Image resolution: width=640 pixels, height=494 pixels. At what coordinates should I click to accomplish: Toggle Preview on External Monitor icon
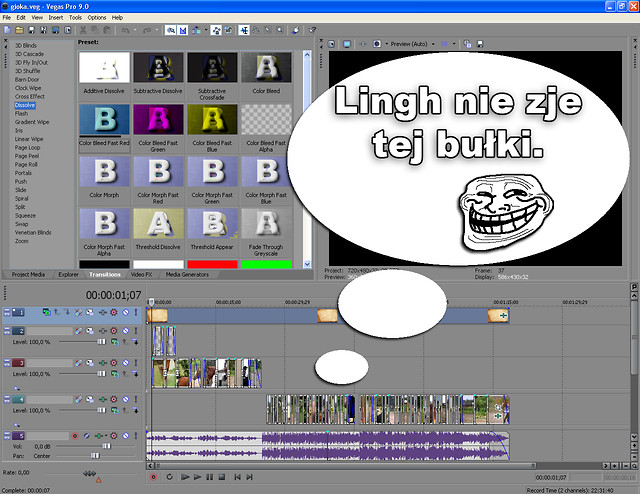347,44
